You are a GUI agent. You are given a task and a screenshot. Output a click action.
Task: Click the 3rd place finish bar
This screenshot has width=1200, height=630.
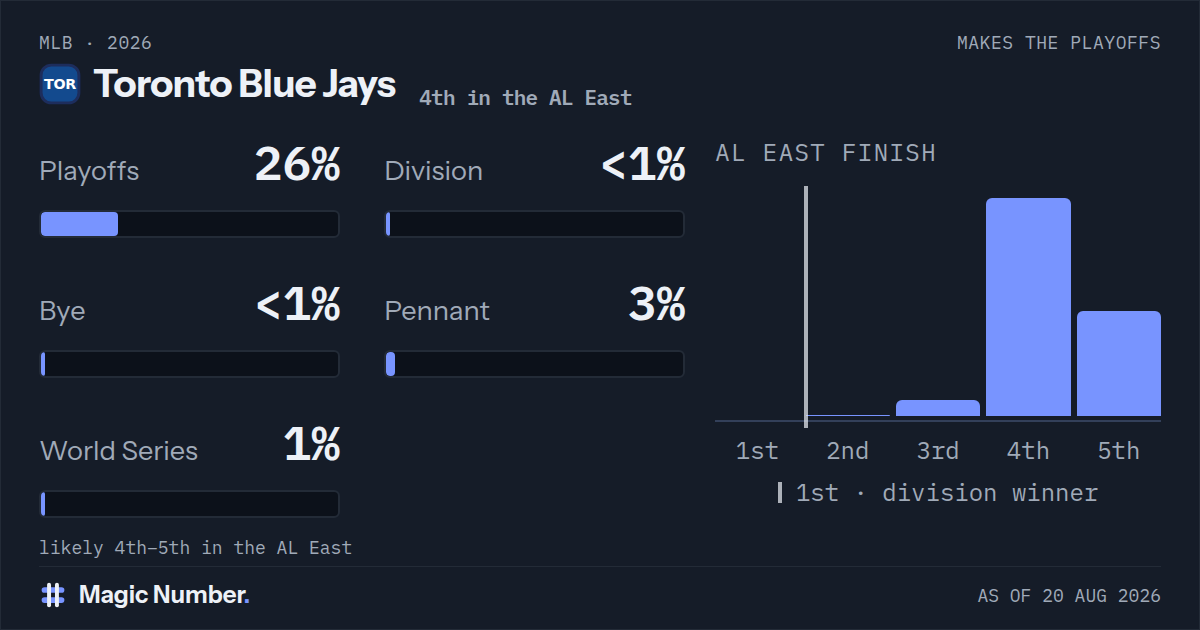[x=938, y=408]
